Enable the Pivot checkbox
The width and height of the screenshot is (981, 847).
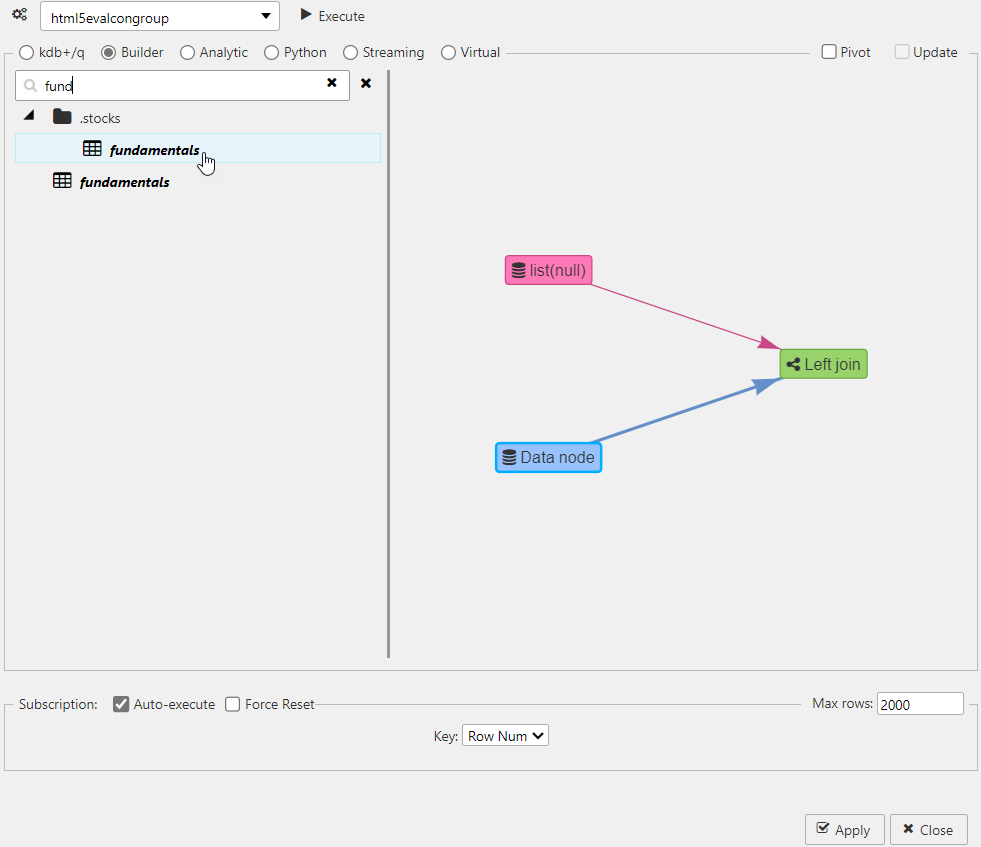[828, 51]
